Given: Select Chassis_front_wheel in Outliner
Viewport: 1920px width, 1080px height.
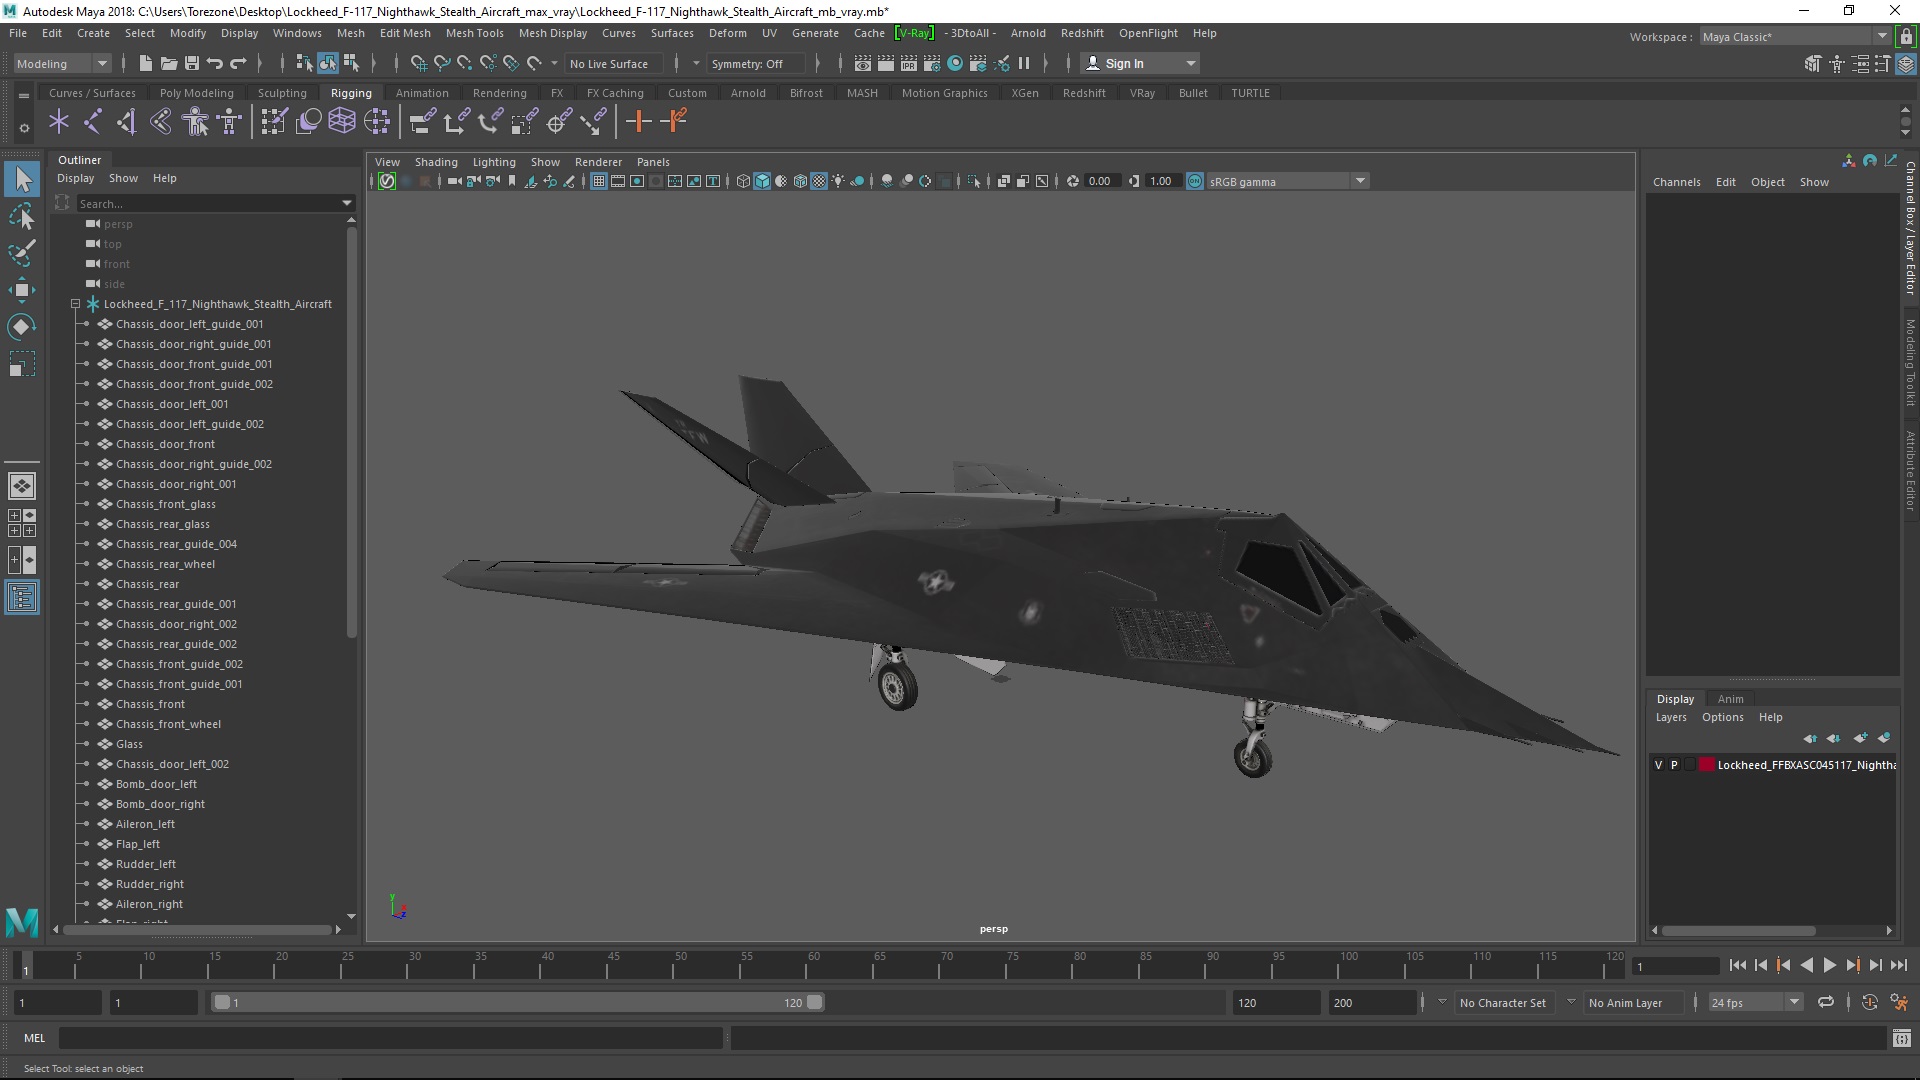Looking at the screenshot, I should (168, 724).
